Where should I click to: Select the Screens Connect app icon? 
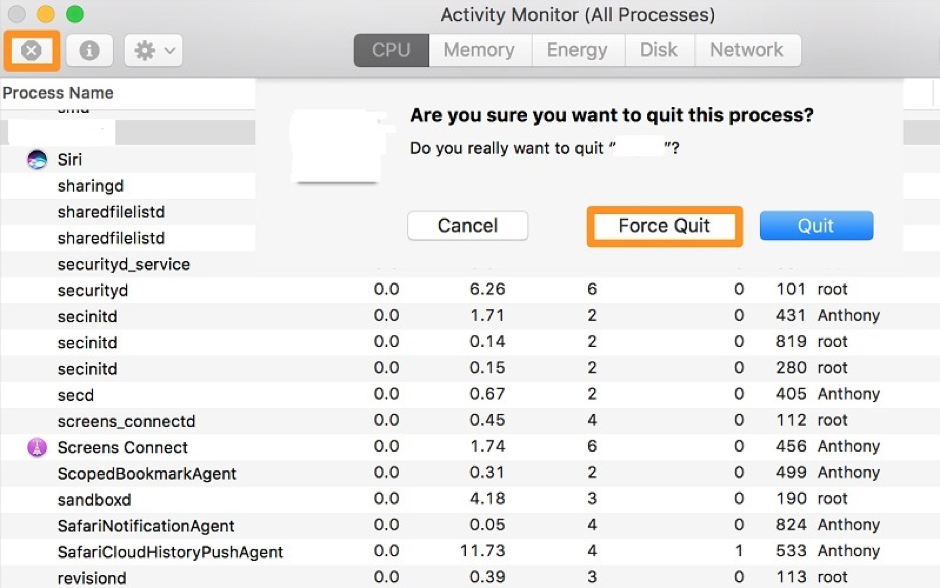pyautogui.click(x=37, y=447)
